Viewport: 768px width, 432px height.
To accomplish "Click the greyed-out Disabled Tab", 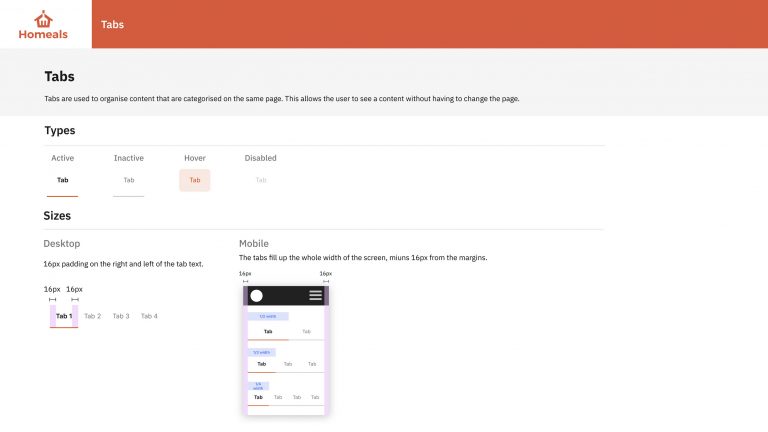I will pos(261,180).
